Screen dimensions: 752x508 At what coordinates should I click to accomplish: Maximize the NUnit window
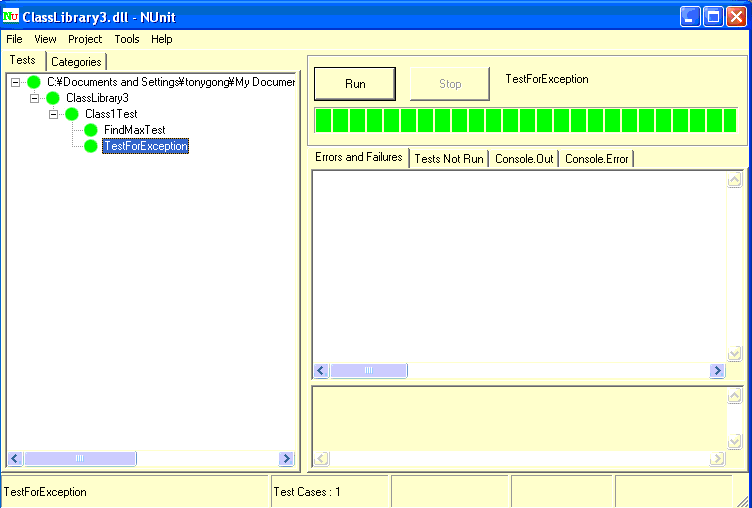(x=713, y=17)
